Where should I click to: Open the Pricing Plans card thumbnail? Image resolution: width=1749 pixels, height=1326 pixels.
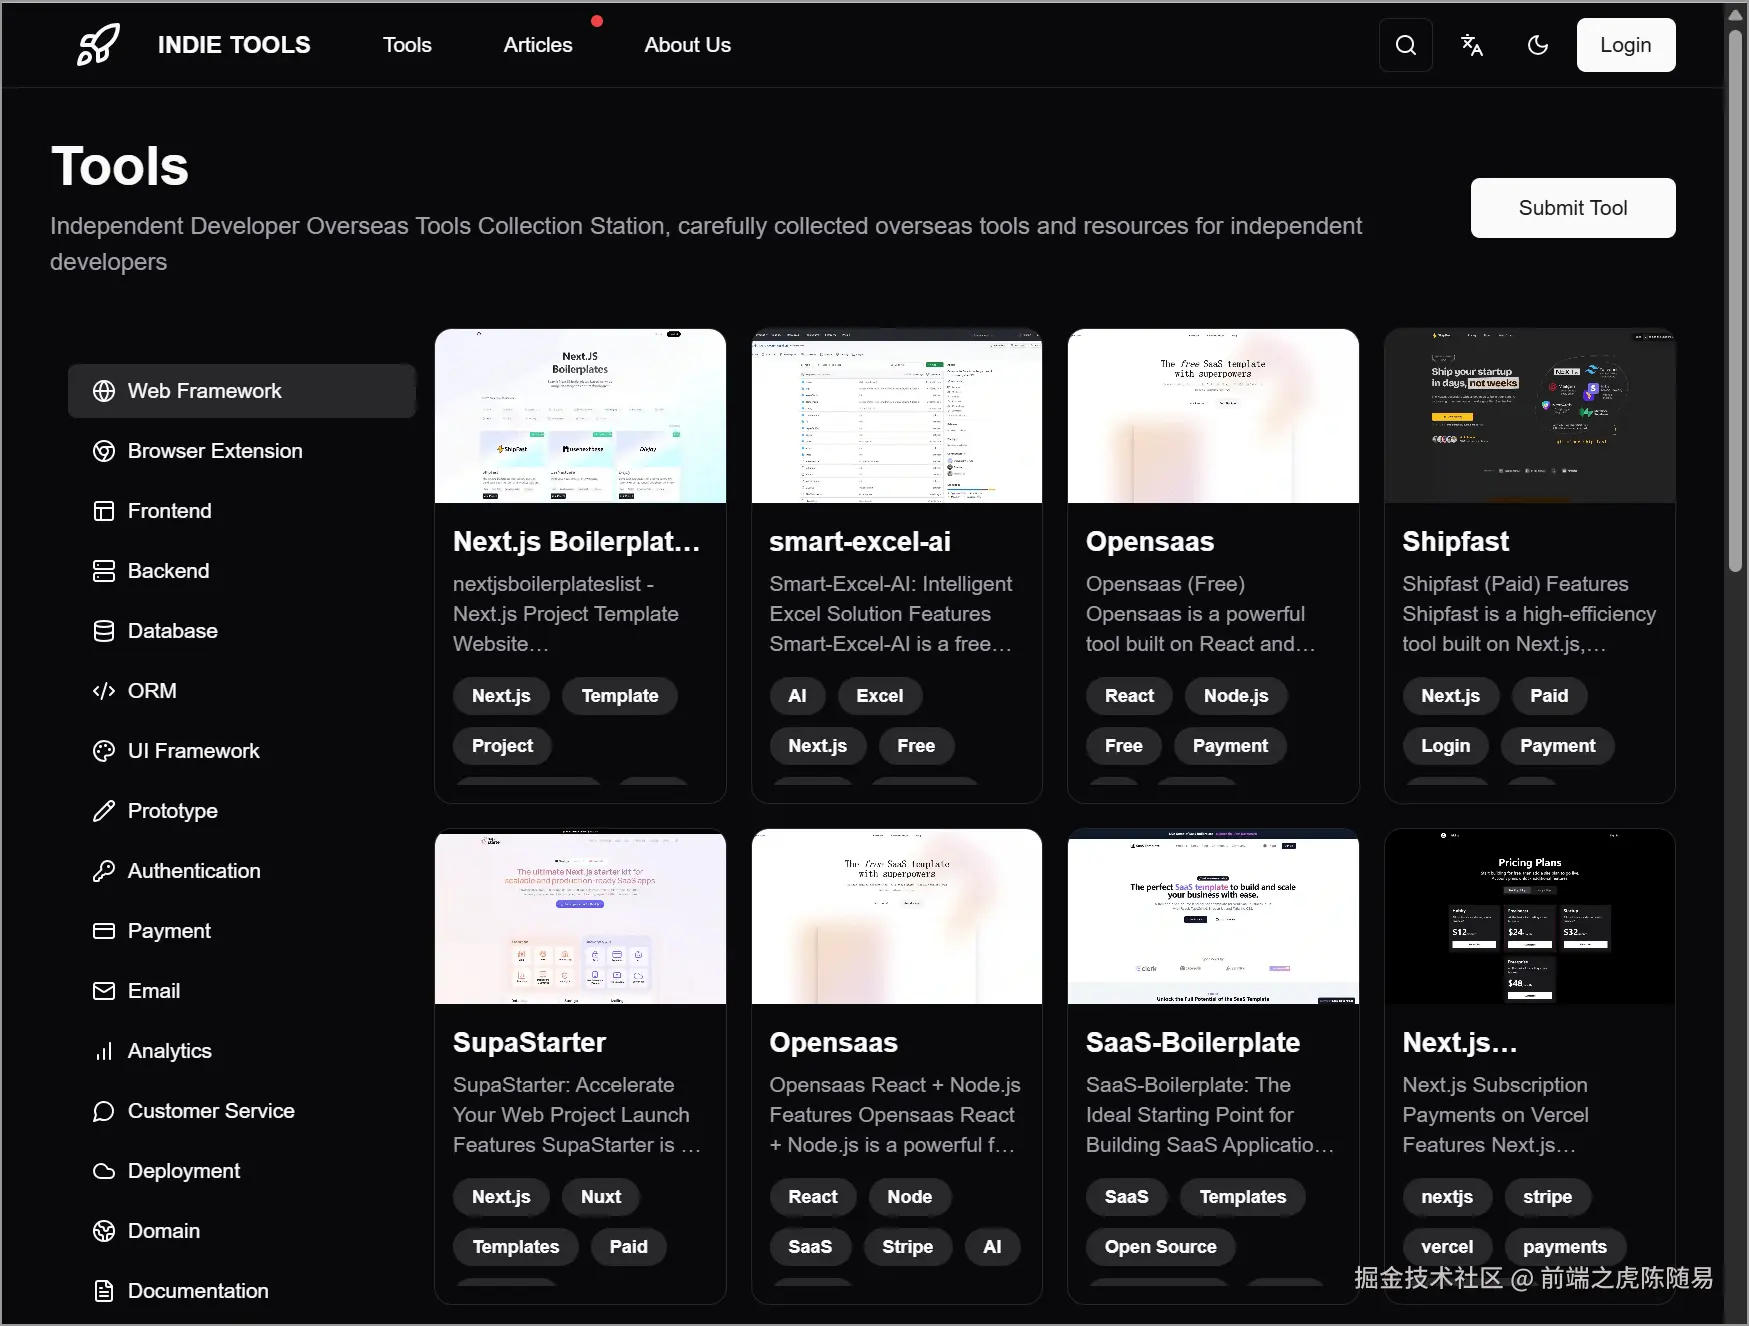1530,917
